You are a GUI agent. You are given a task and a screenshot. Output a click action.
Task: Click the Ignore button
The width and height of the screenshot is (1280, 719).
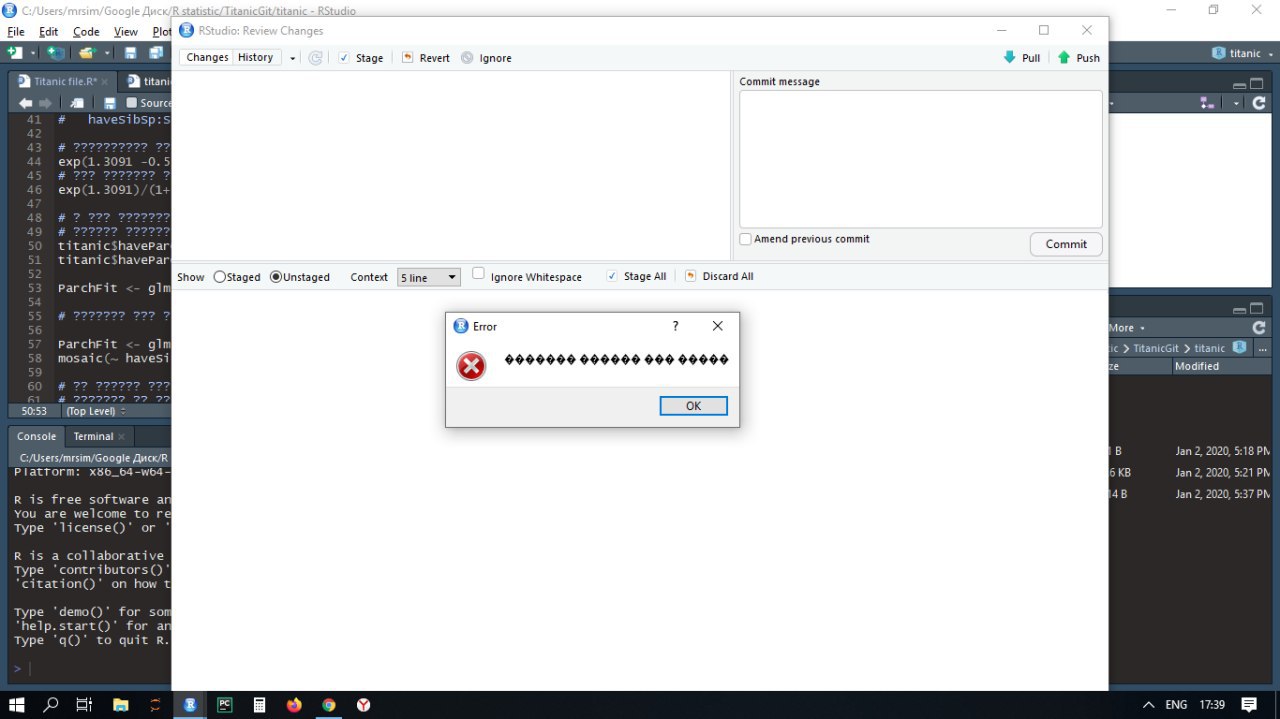(486, 58)
